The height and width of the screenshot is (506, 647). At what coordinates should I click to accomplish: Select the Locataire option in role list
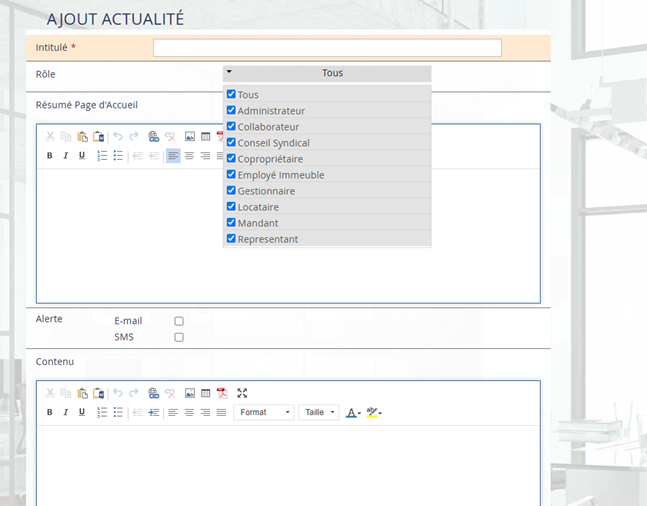coord(231,207)
